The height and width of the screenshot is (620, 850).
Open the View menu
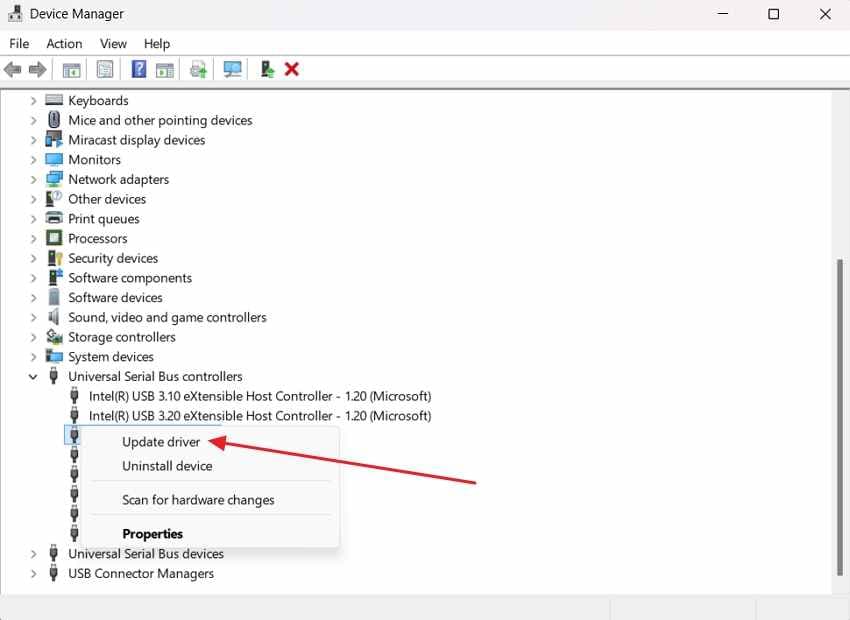point(113,43)
